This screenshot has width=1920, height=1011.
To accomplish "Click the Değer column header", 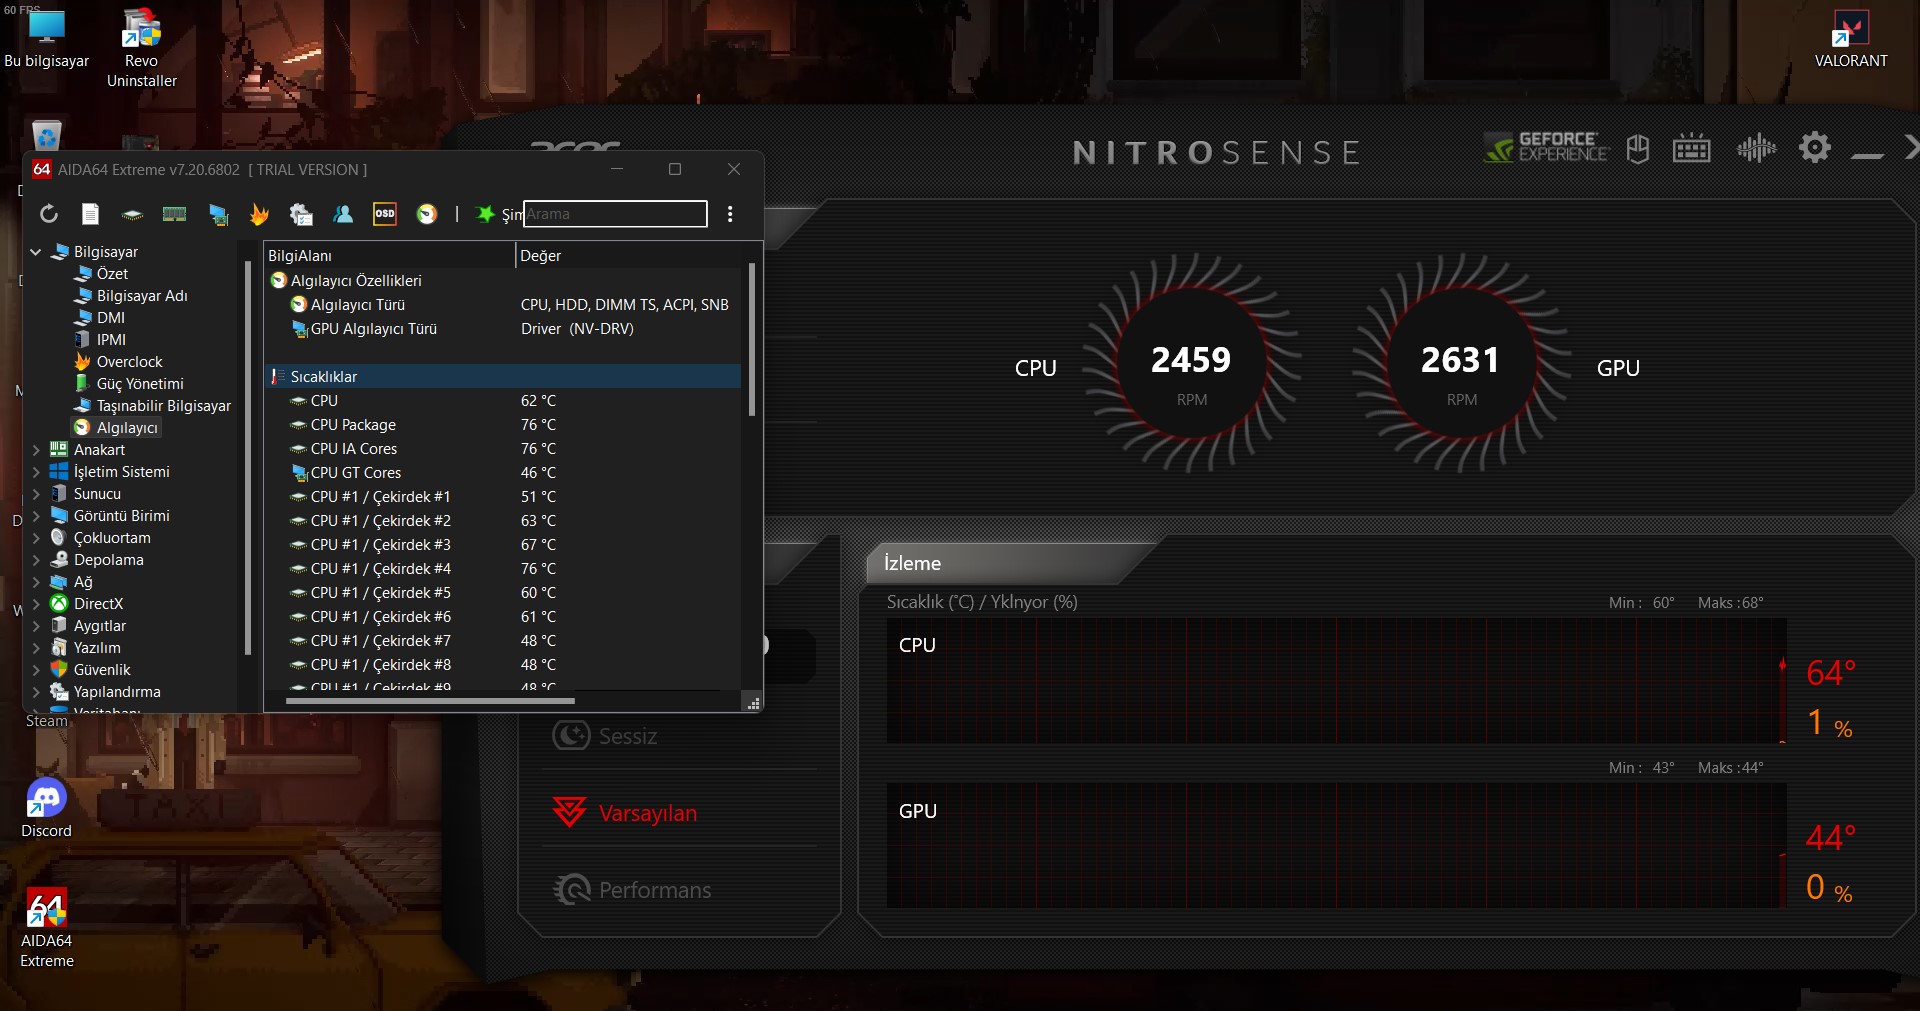I will (x=630, y=256).
